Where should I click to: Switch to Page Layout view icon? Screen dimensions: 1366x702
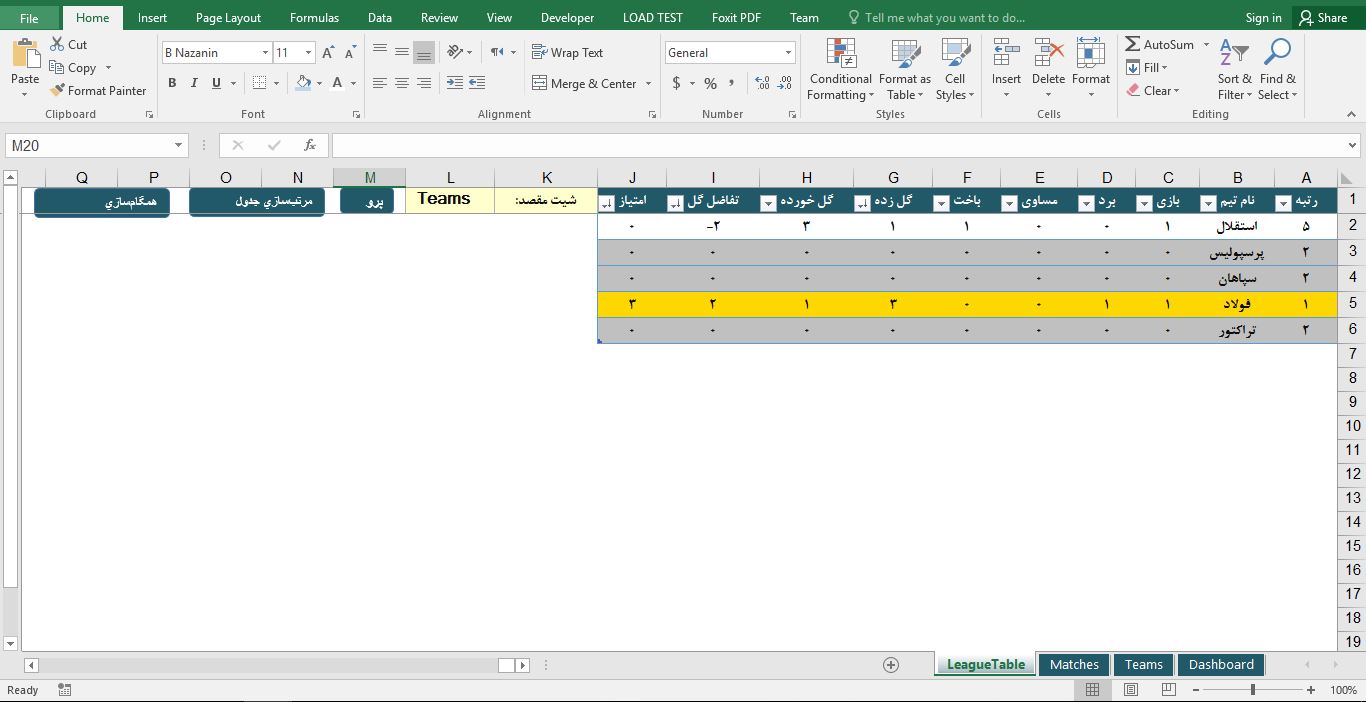[1131, 690]
